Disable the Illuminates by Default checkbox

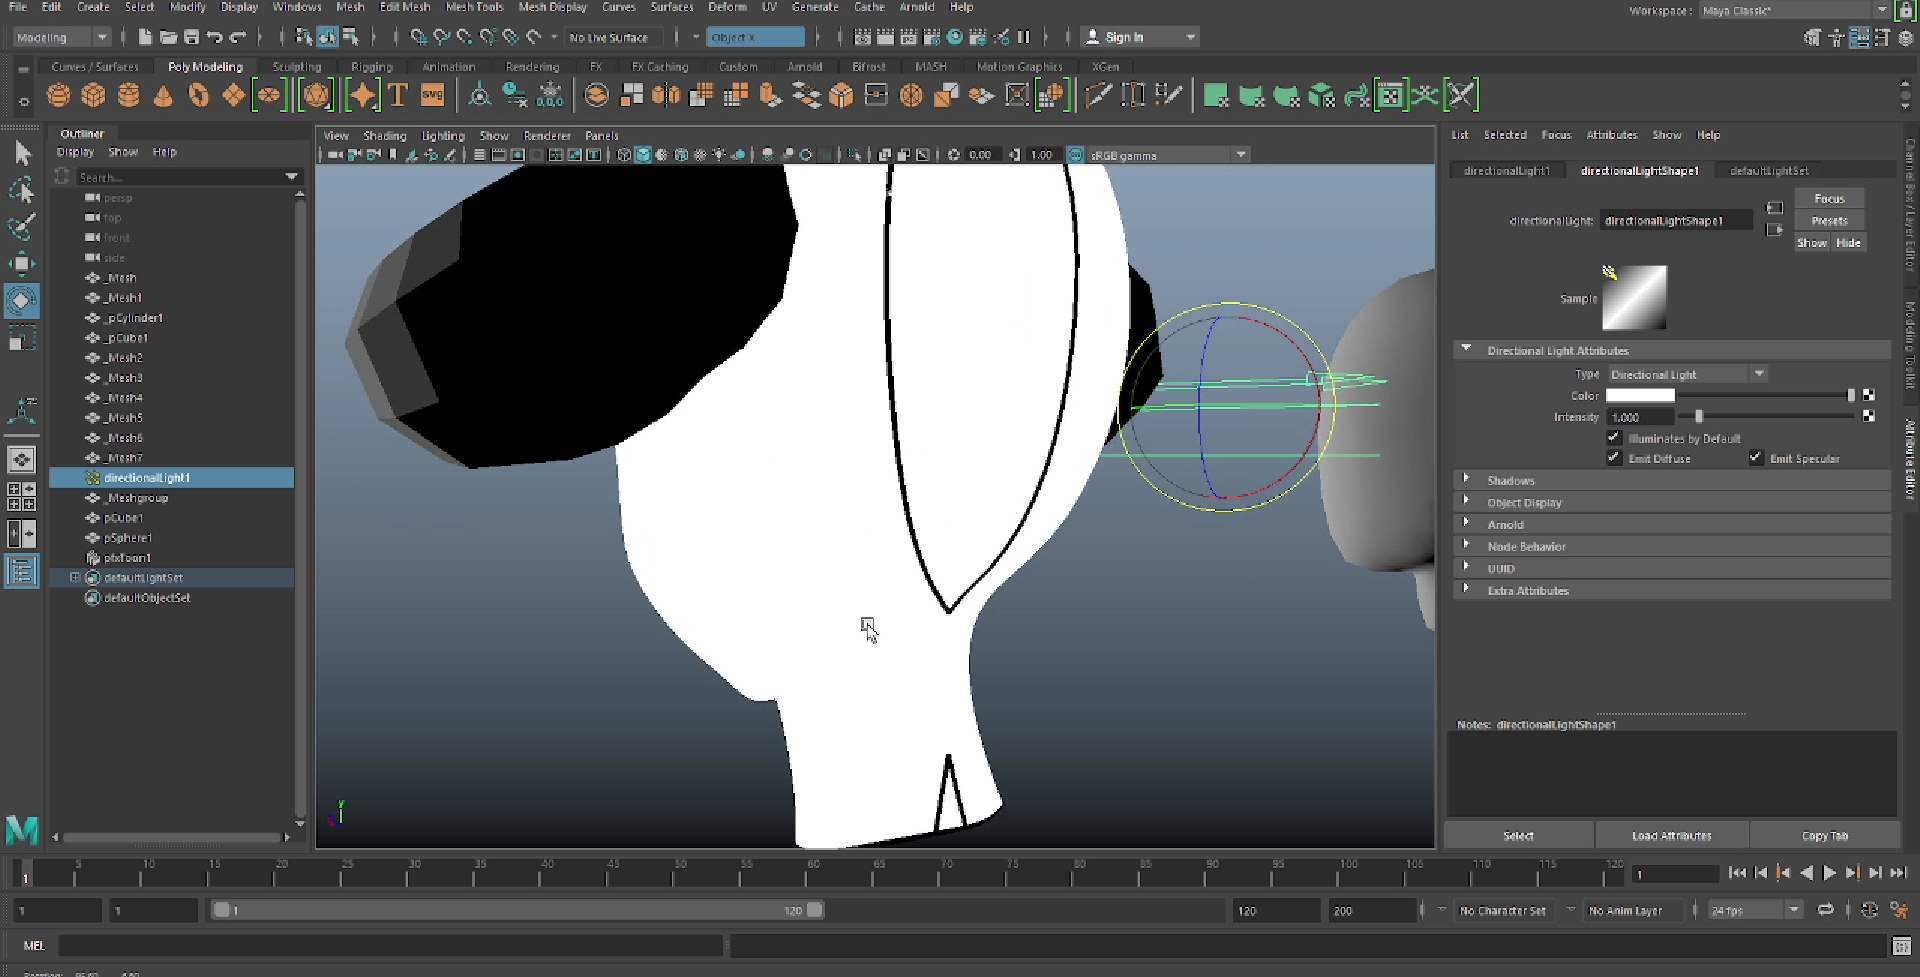coord(1614,438)
